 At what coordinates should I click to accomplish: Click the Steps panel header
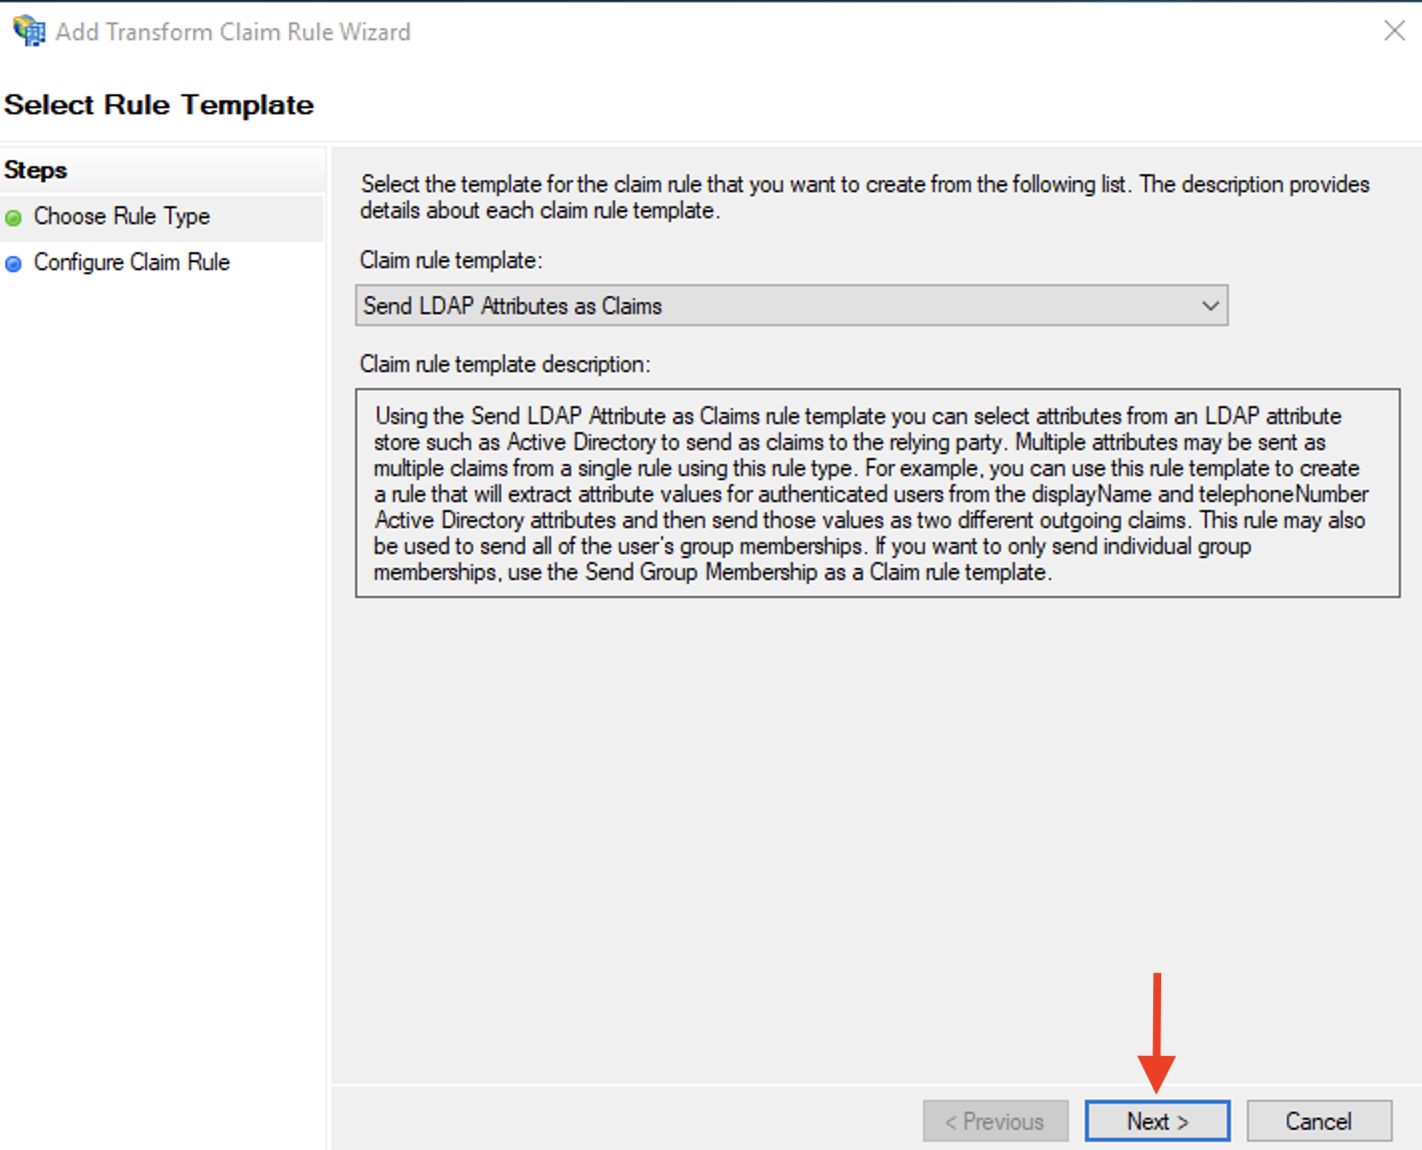point(35,170)
